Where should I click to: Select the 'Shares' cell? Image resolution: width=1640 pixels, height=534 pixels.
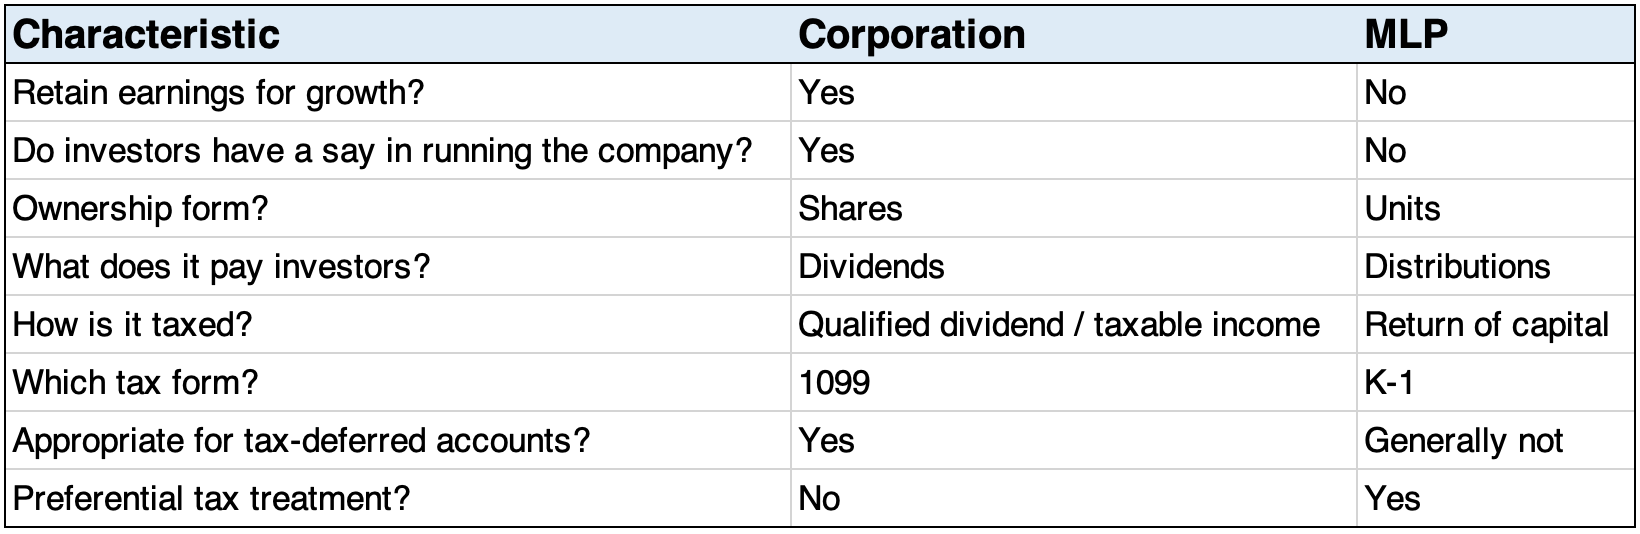(850, 209)
